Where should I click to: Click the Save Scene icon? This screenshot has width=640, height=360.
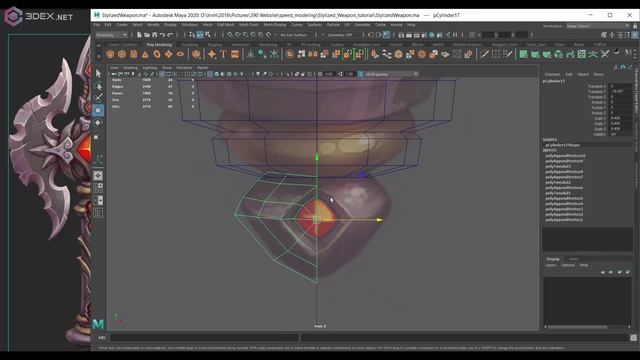coord(154,35)
